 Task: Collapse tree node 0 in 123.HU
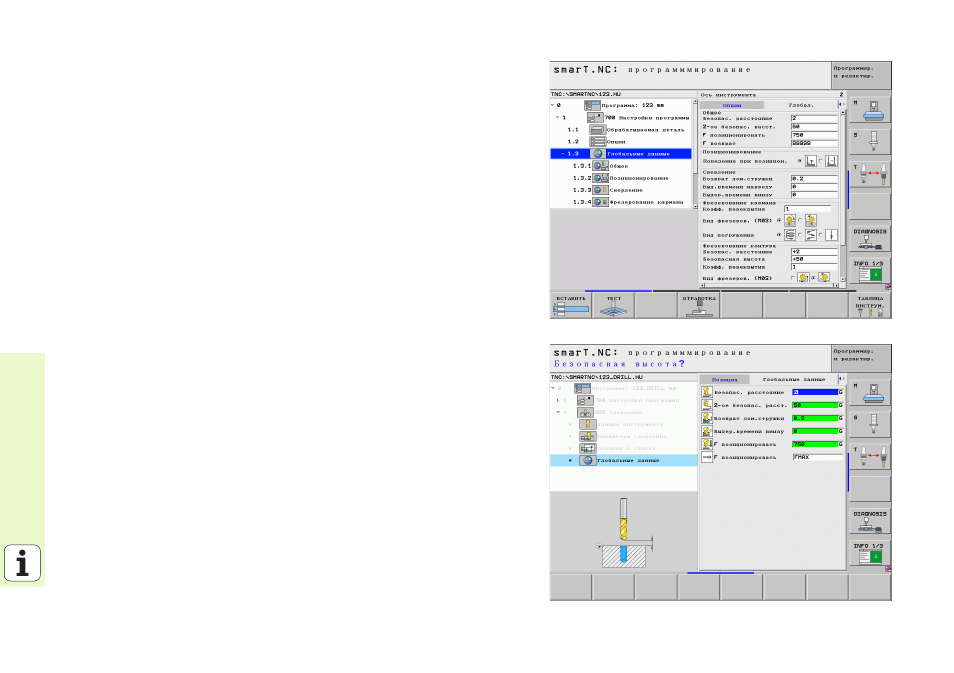click(x=553, y=105)
